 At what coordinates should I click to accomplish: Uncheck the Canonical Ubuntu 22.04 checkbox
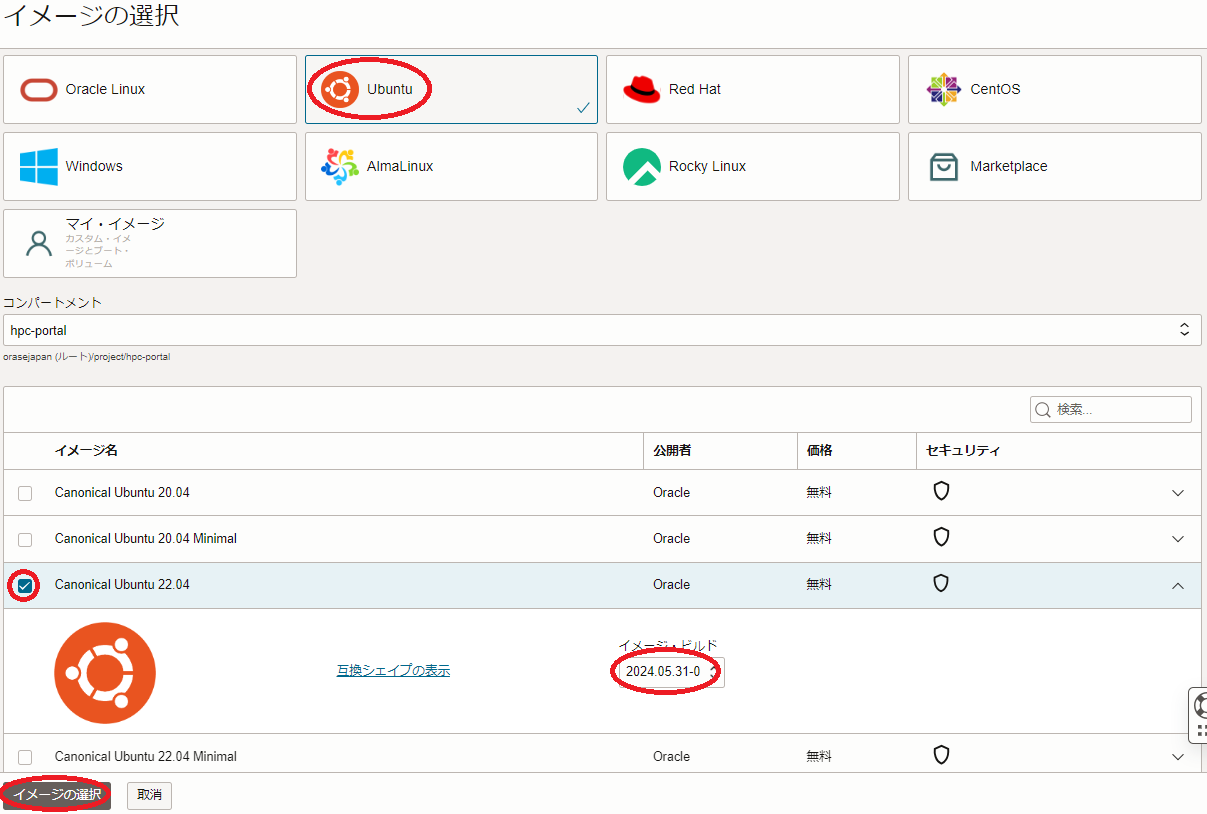tap(25, 585)
